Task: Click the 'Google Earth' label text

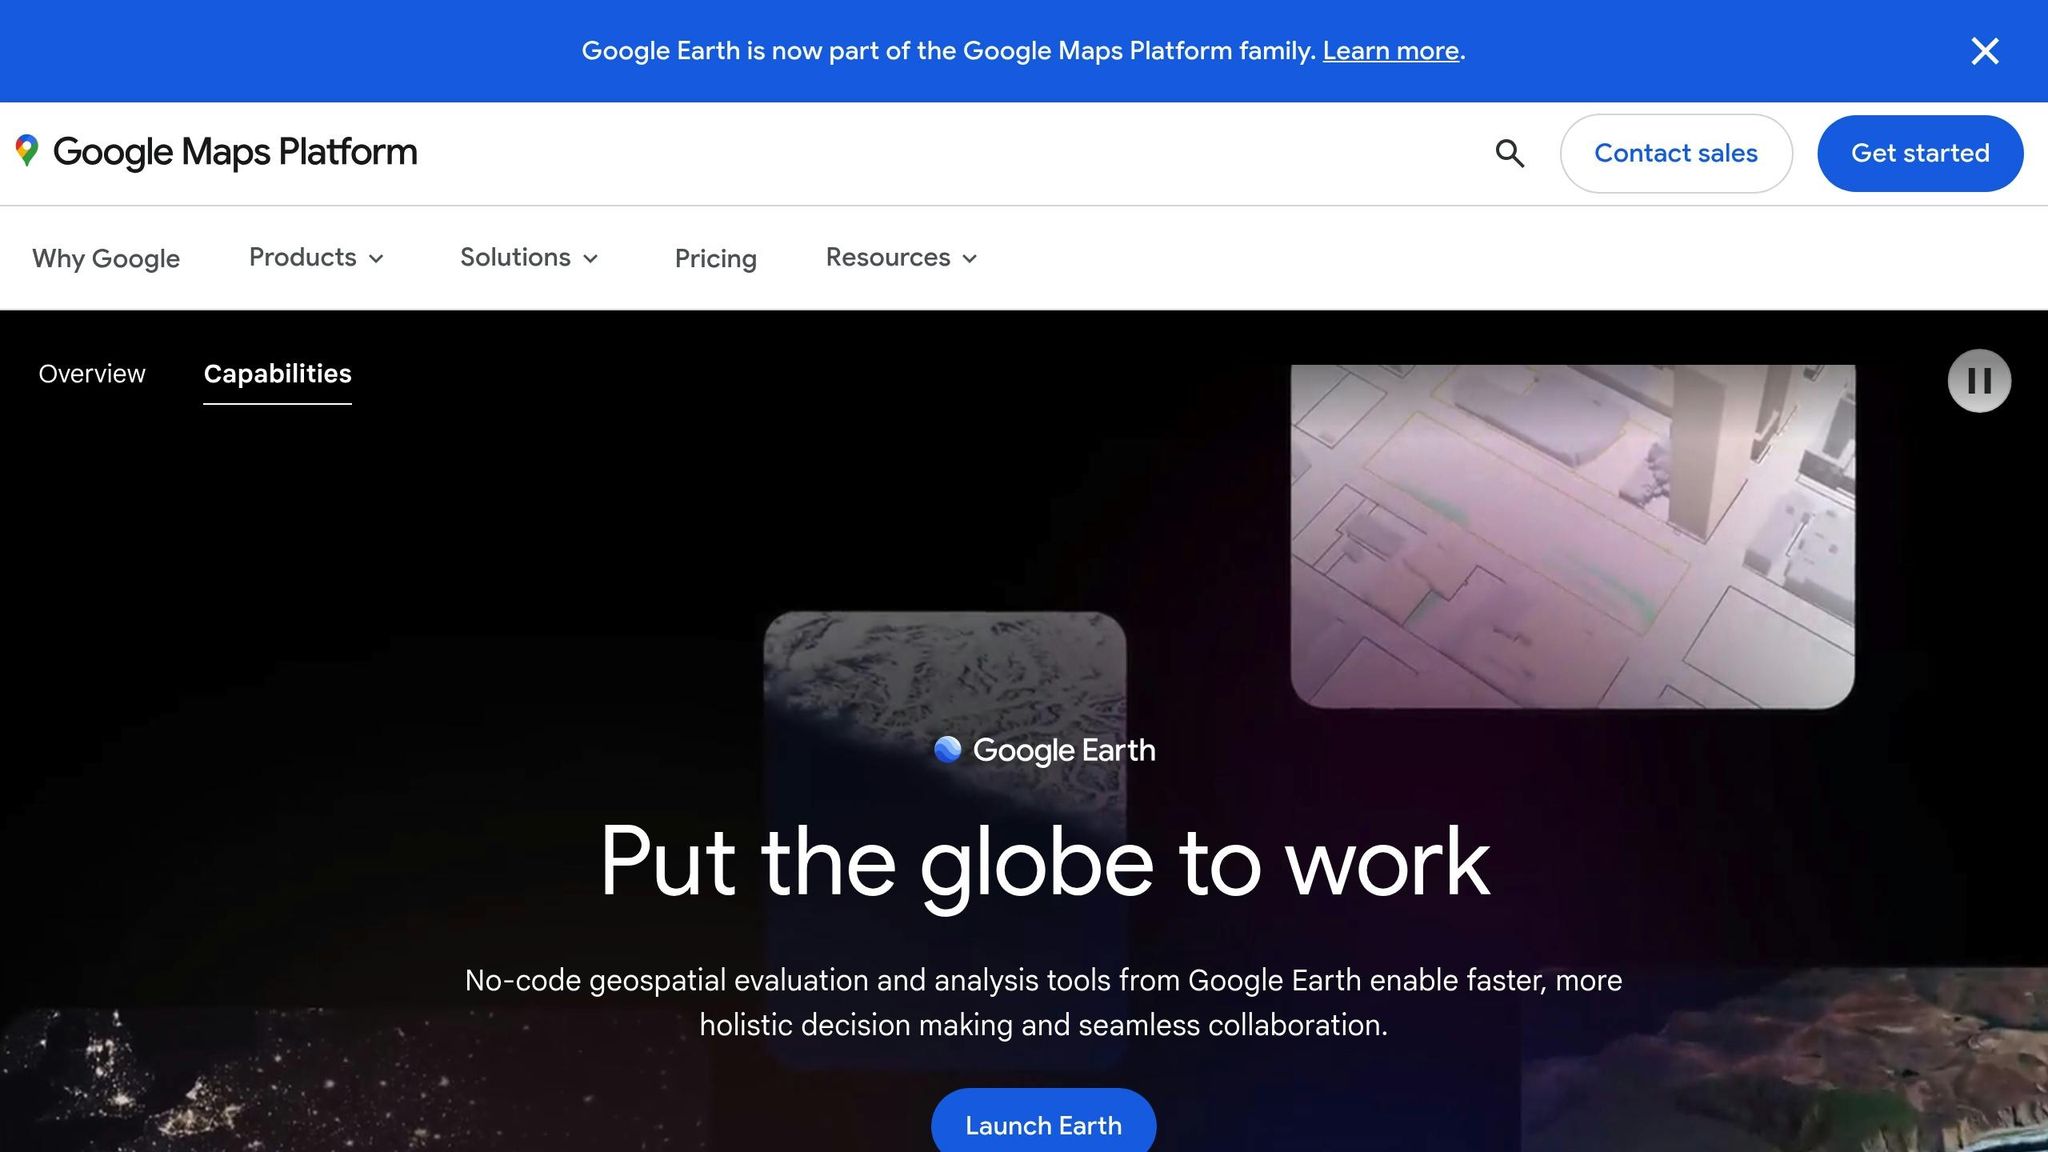Action: point(1064,750)
